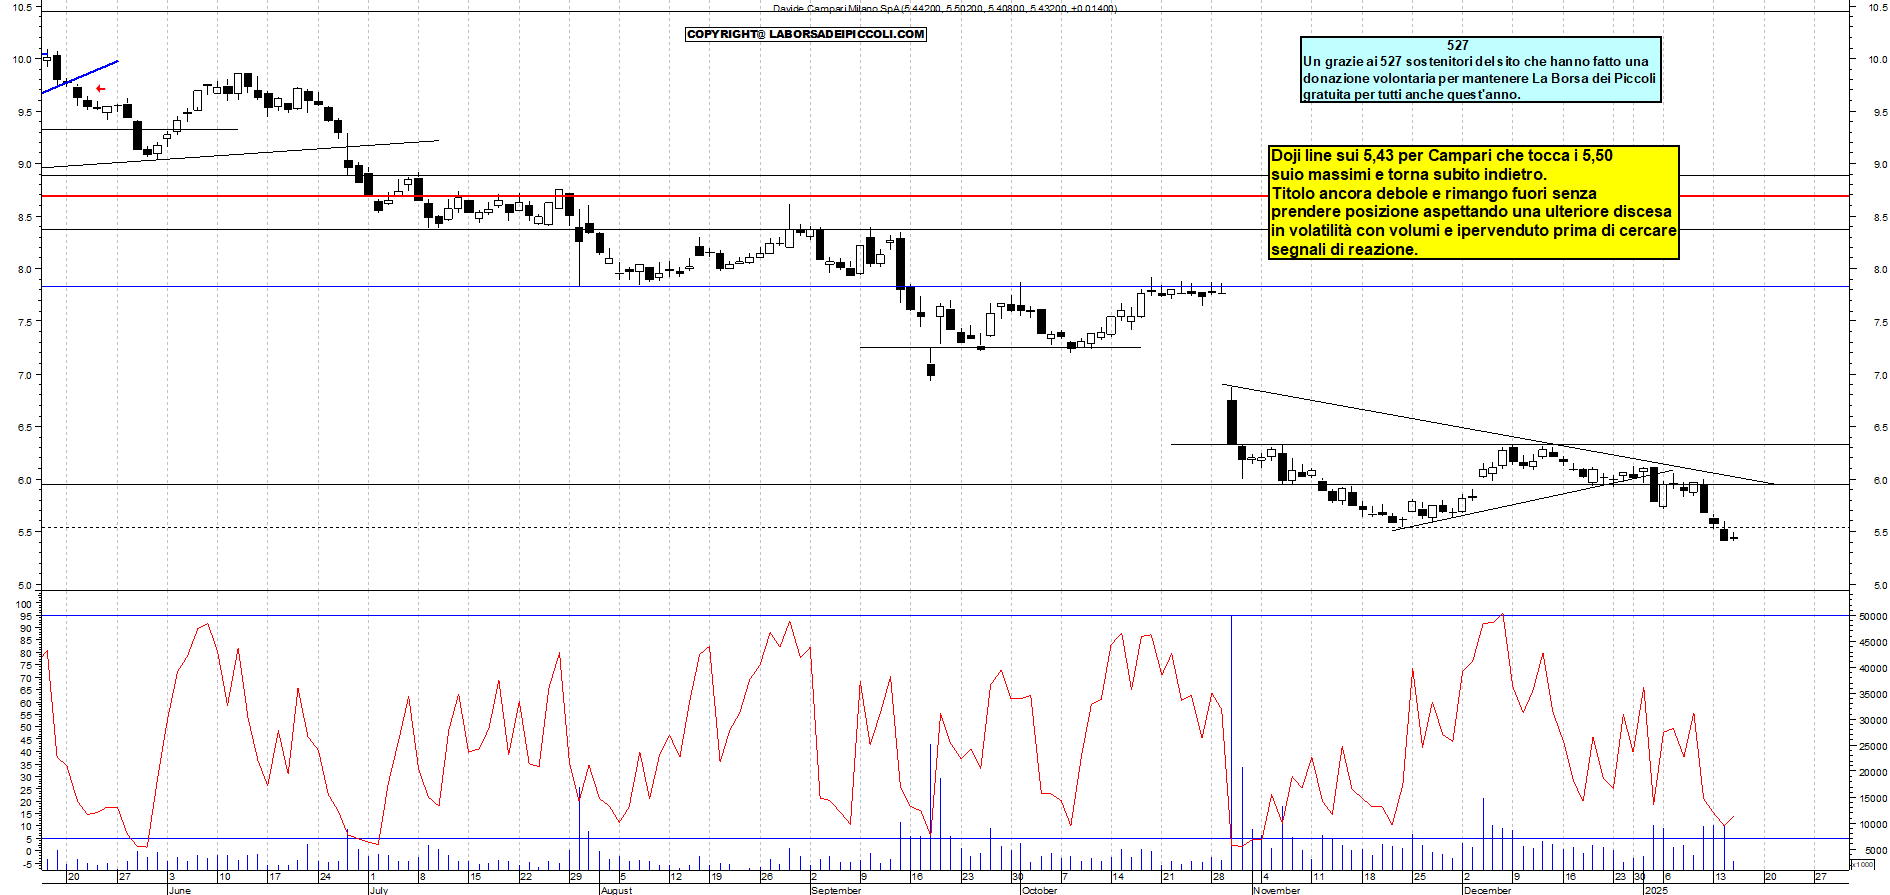Click the "75" oscillator scale value
1890x895 pixels.
click(27, 666)
